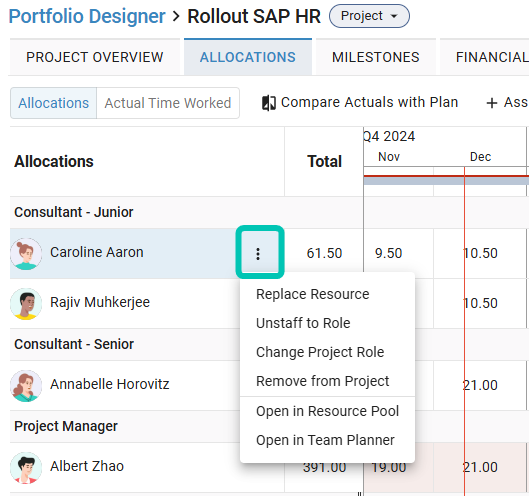Click the Total column header
This screenshot has height=496, width=529.
[x=324, y=161]
